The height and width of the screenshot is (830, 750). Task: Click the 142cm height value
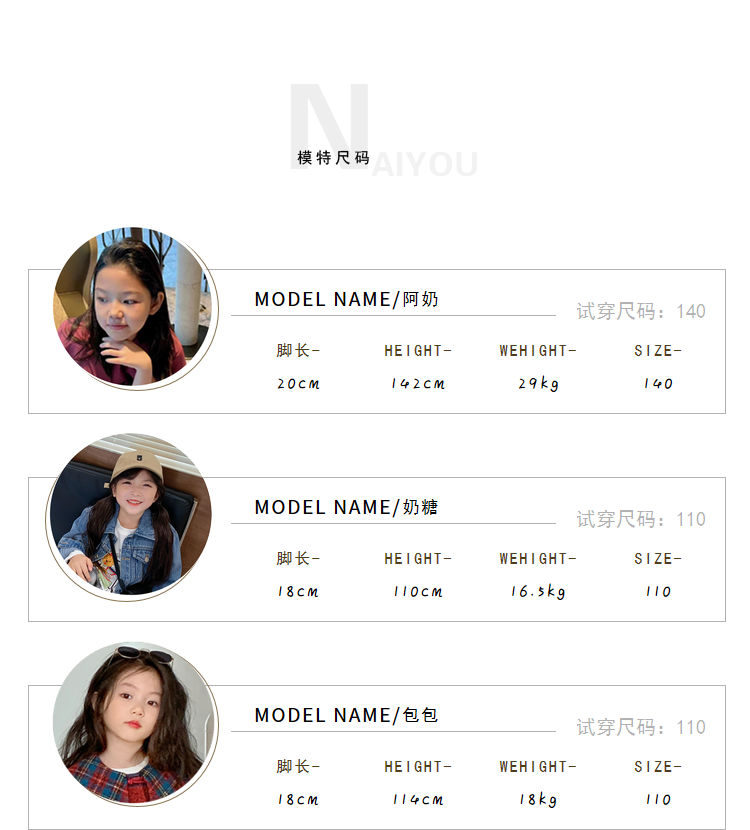coord(418,384)
